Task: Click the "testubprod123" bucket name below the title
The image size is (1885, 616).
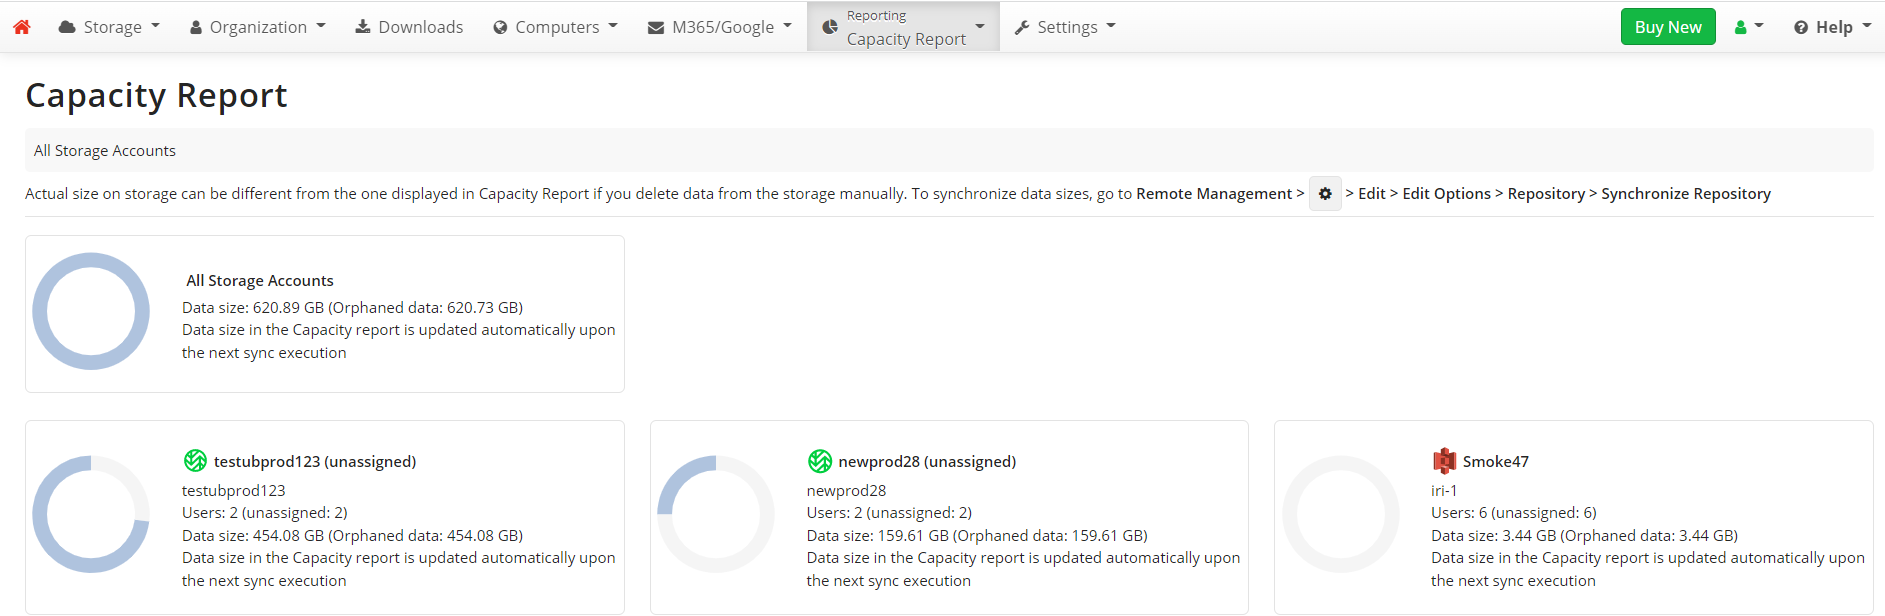Action: tap(234, 491)
